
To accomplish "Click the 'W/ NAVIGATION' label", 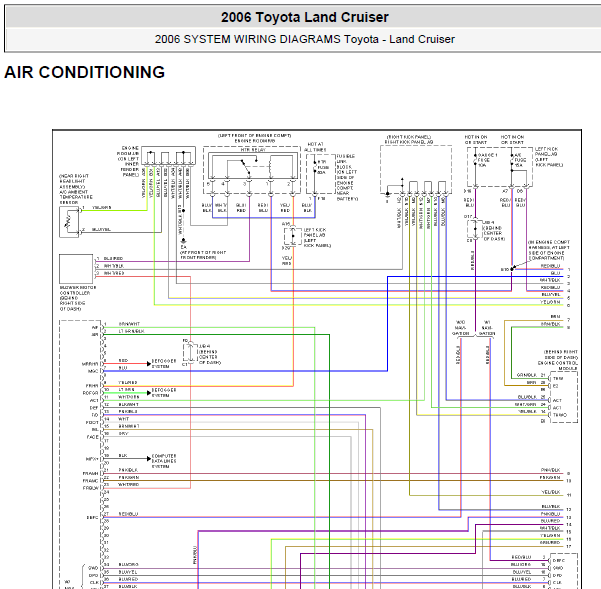I will point(487,328).
